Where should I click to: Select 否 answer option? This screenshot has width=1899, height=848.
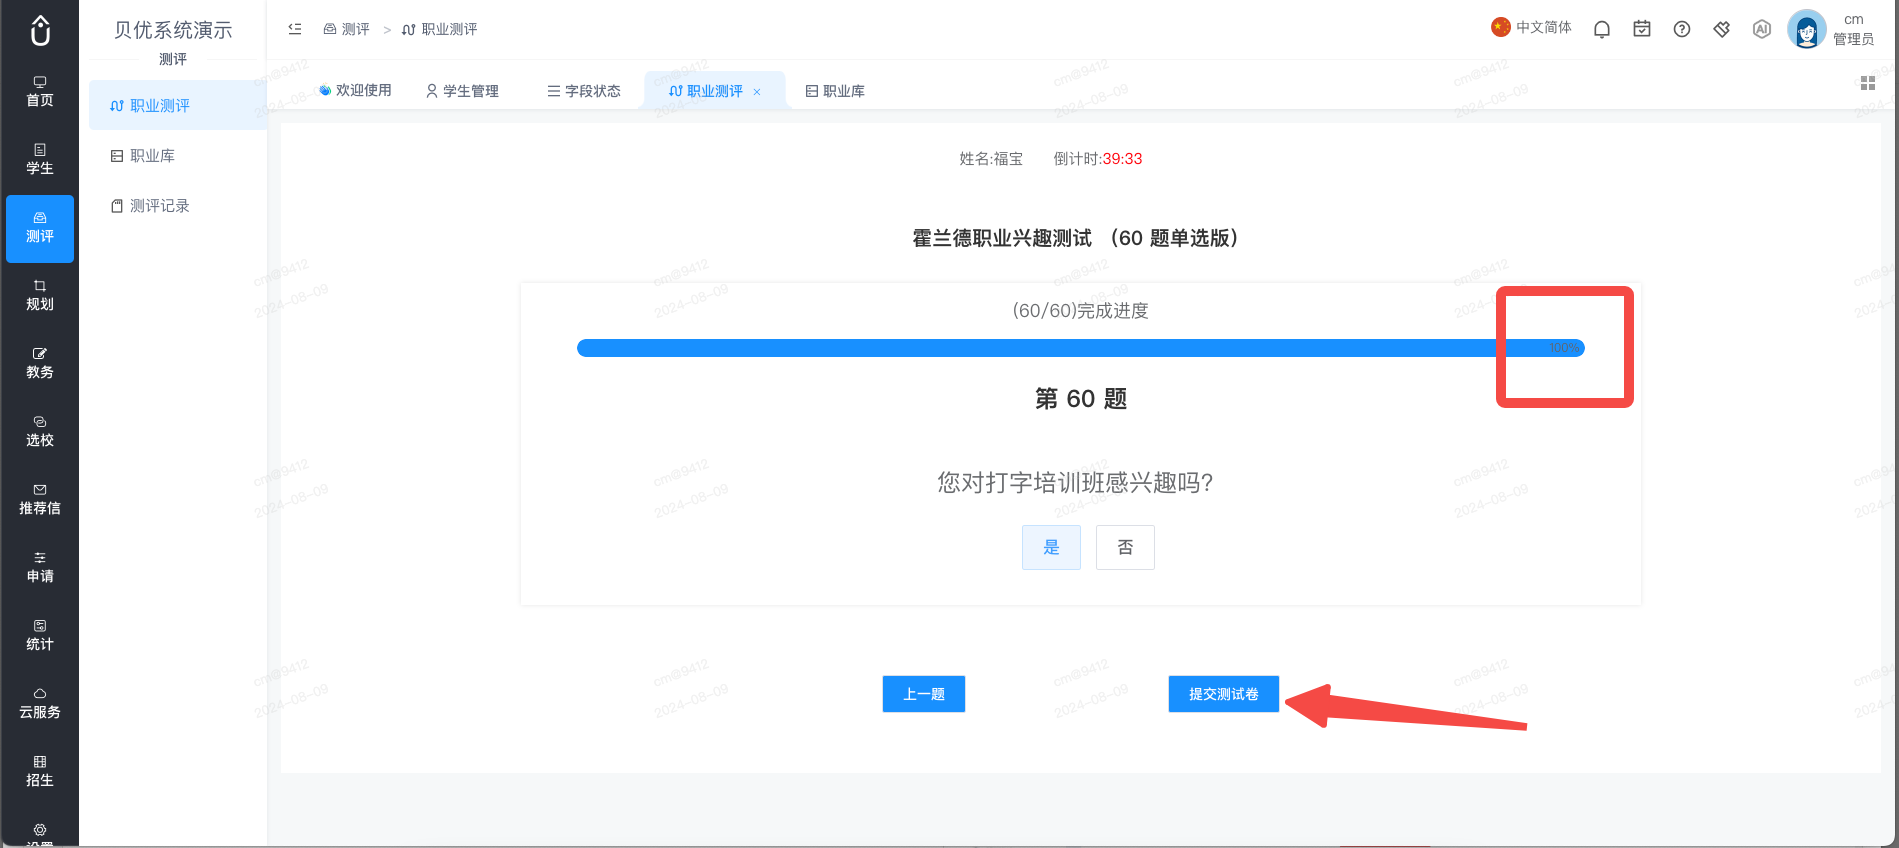1125,547
